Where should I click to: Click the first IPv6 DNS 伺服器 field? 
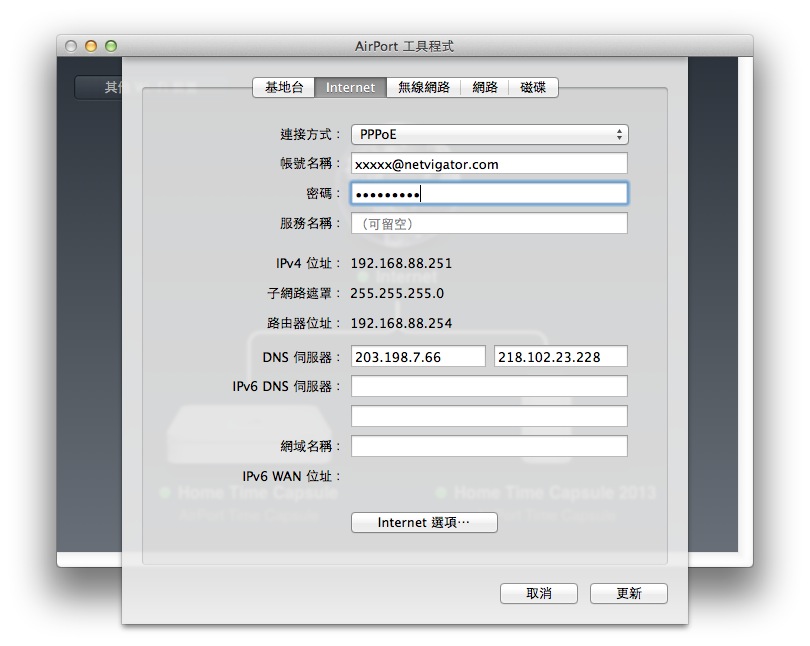point(489,386)
